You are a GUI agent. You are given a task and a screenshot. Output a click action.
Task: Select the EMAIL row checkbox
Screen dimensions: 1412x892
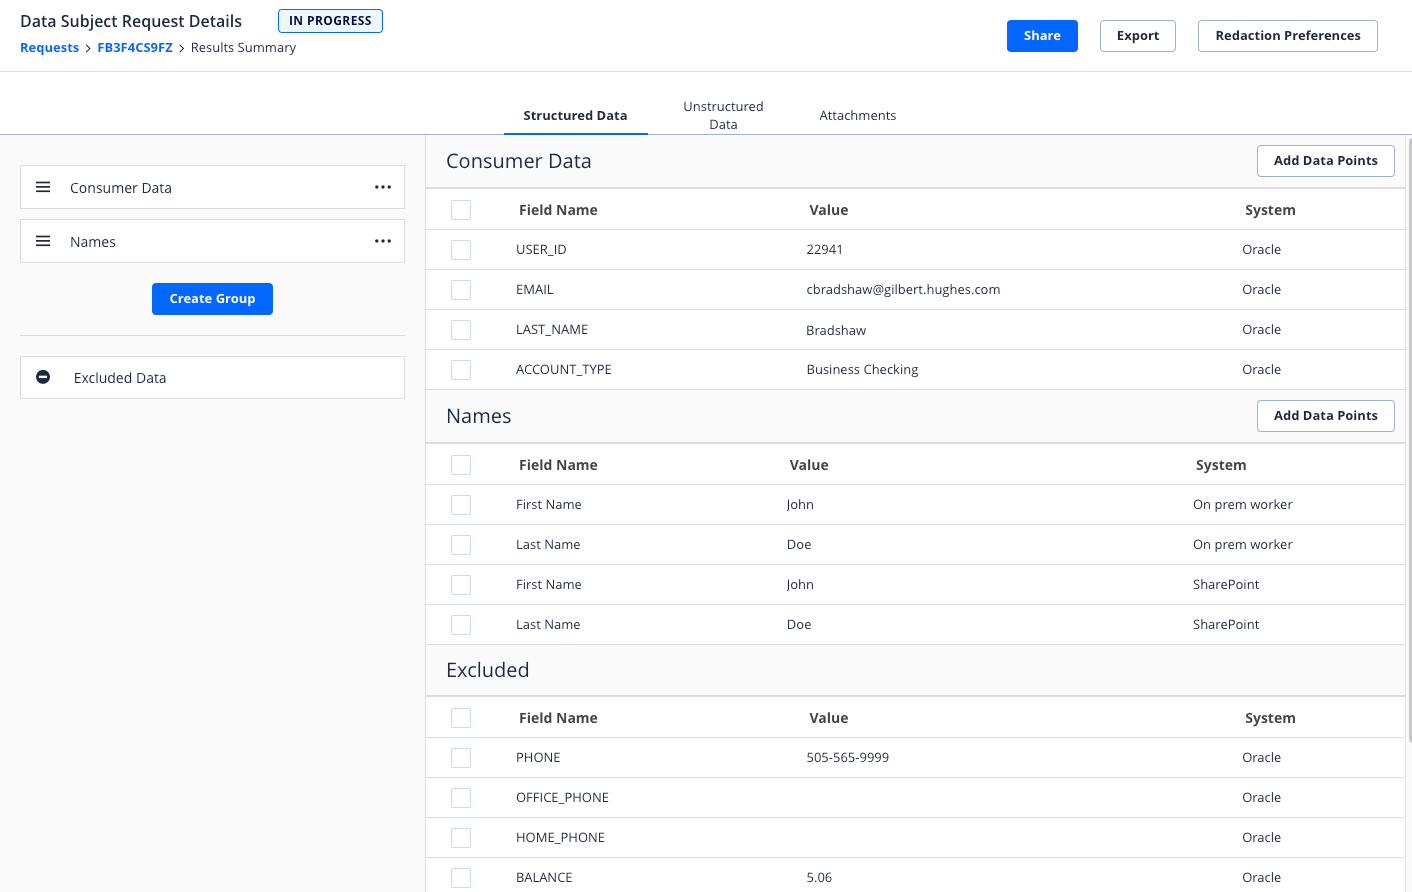[461, 290]
